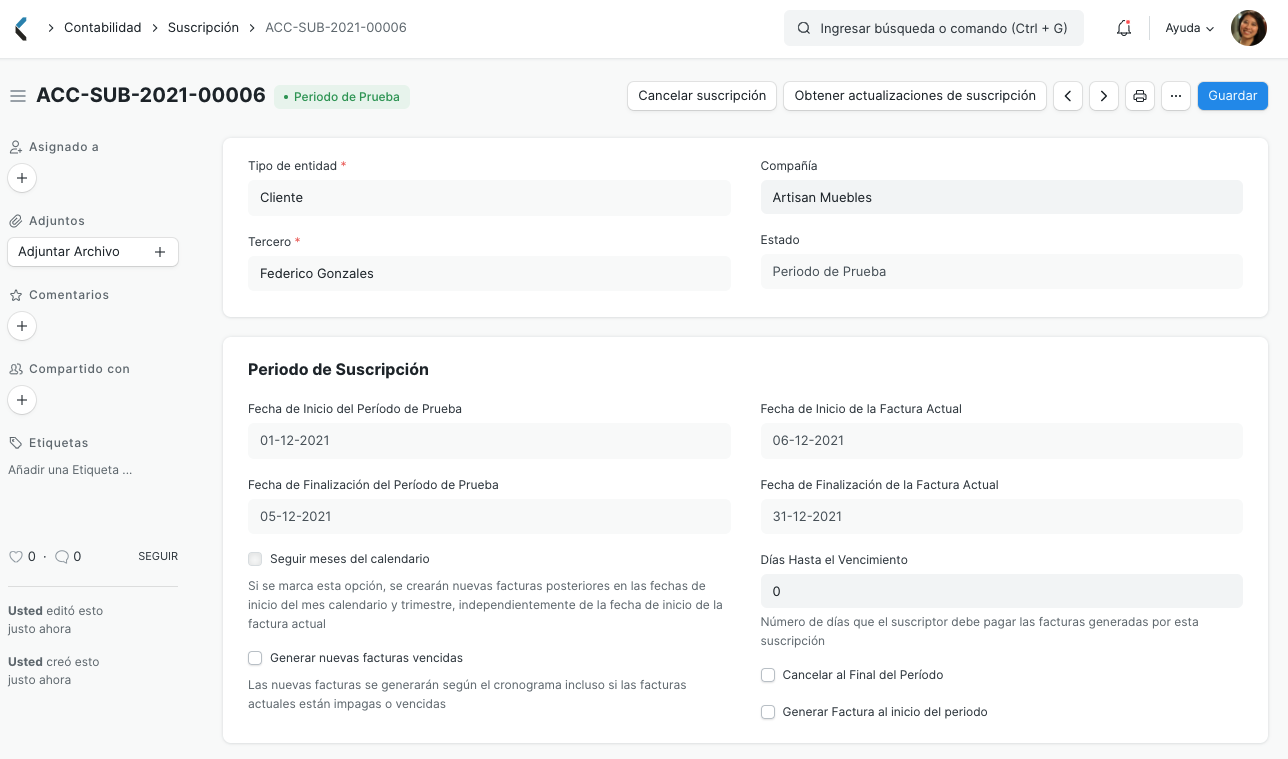Open comments count bubble icon

[61, 556]
